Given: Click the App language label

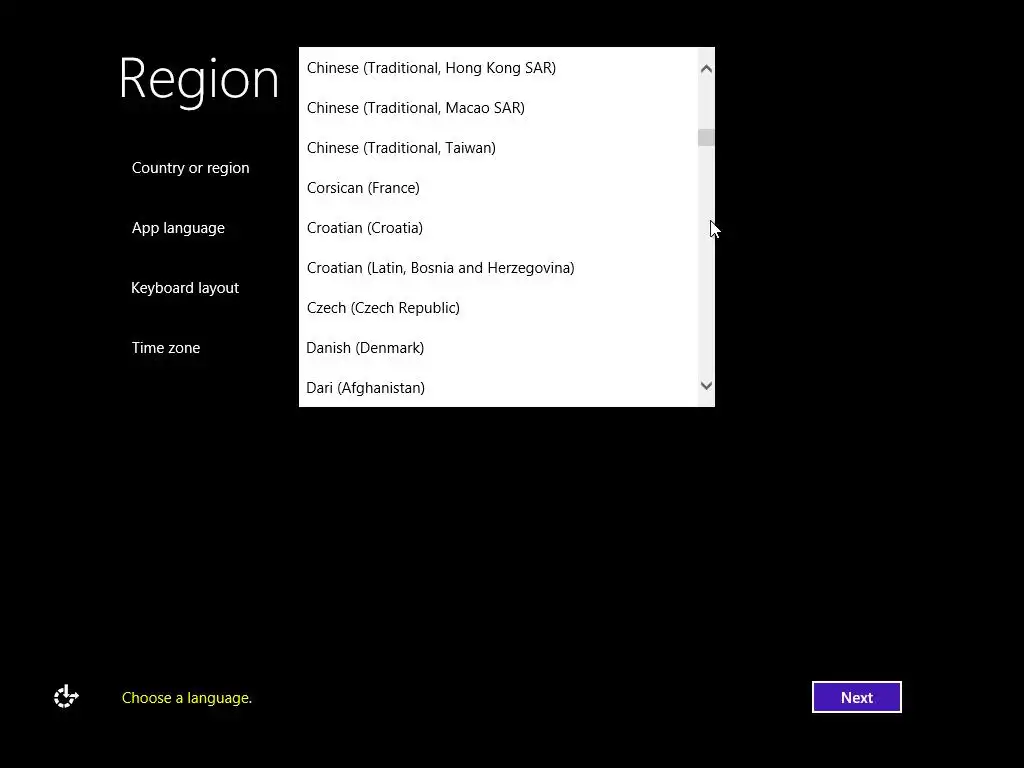Looking at the screenshot, I should (x=178, y=228).
